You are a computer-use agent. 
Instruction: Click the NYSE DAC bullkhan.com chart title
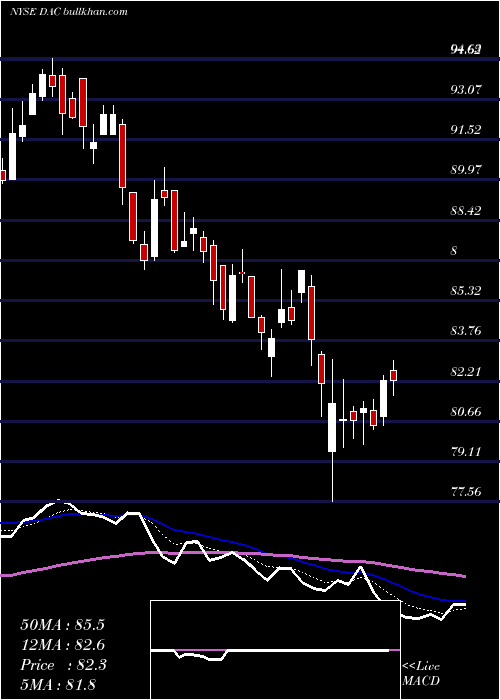coord(69,11)
